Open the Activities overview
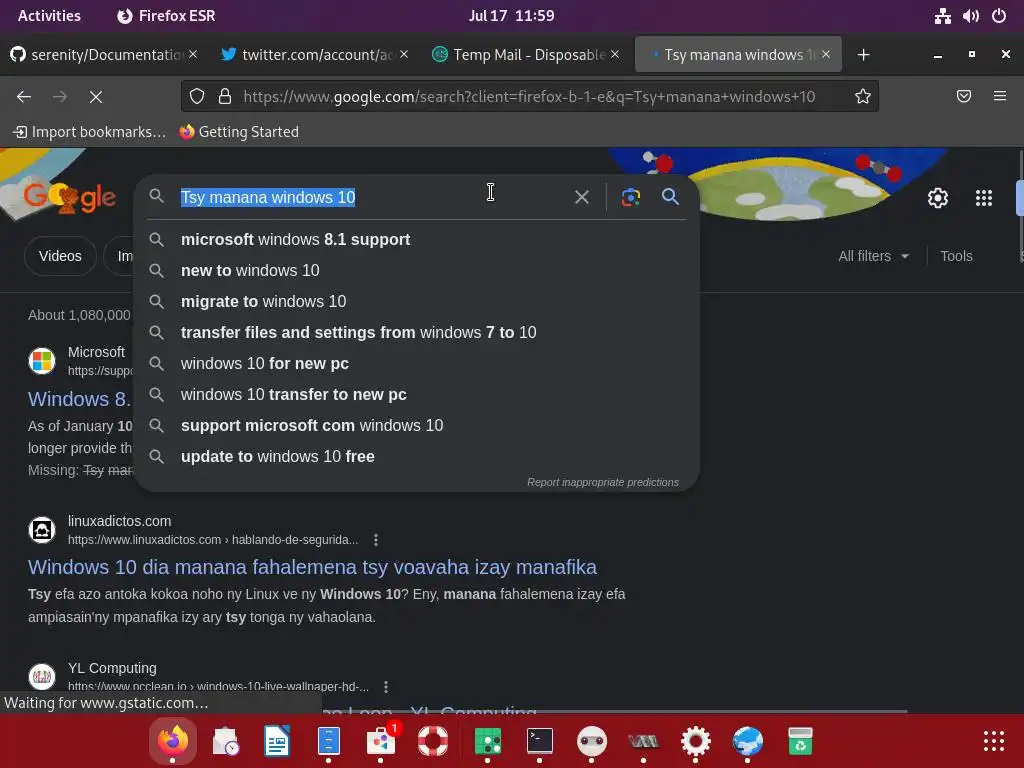 pyautogui.click(x=49, y=16)
